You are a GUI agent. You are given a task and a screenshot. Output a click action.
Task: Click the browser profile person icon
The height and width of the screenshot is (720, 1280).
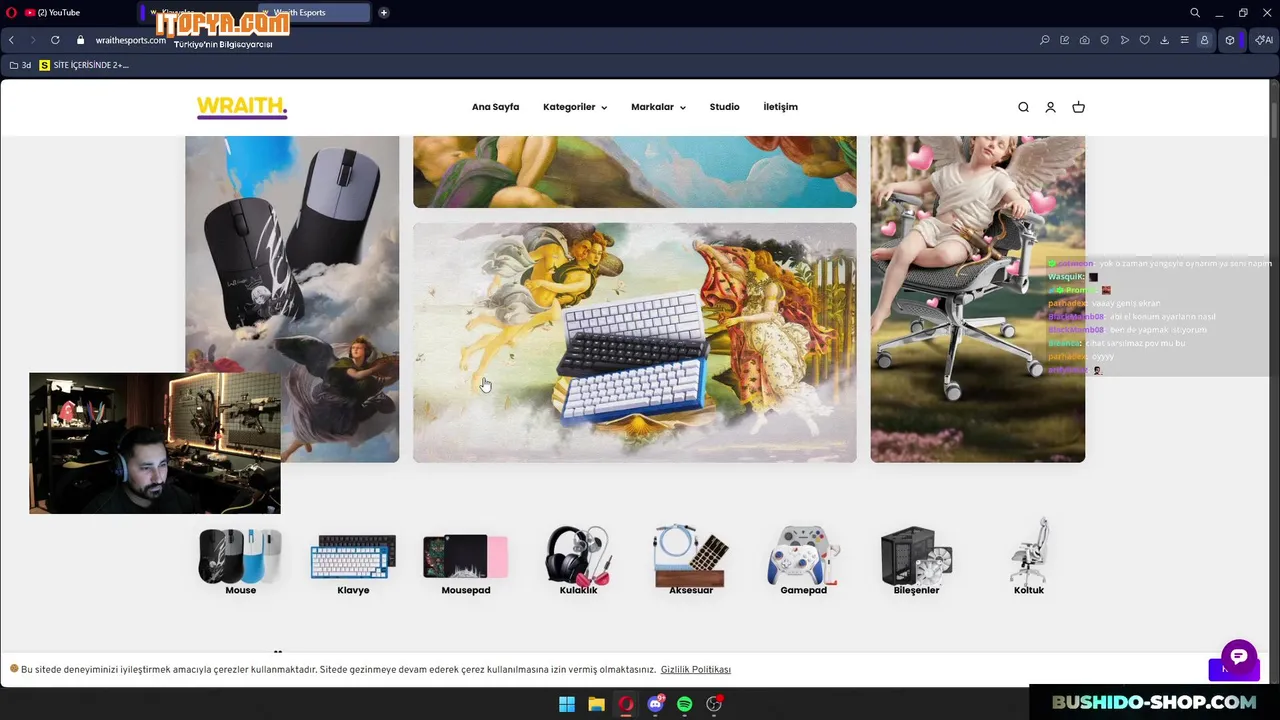(x=1205, y=40)
